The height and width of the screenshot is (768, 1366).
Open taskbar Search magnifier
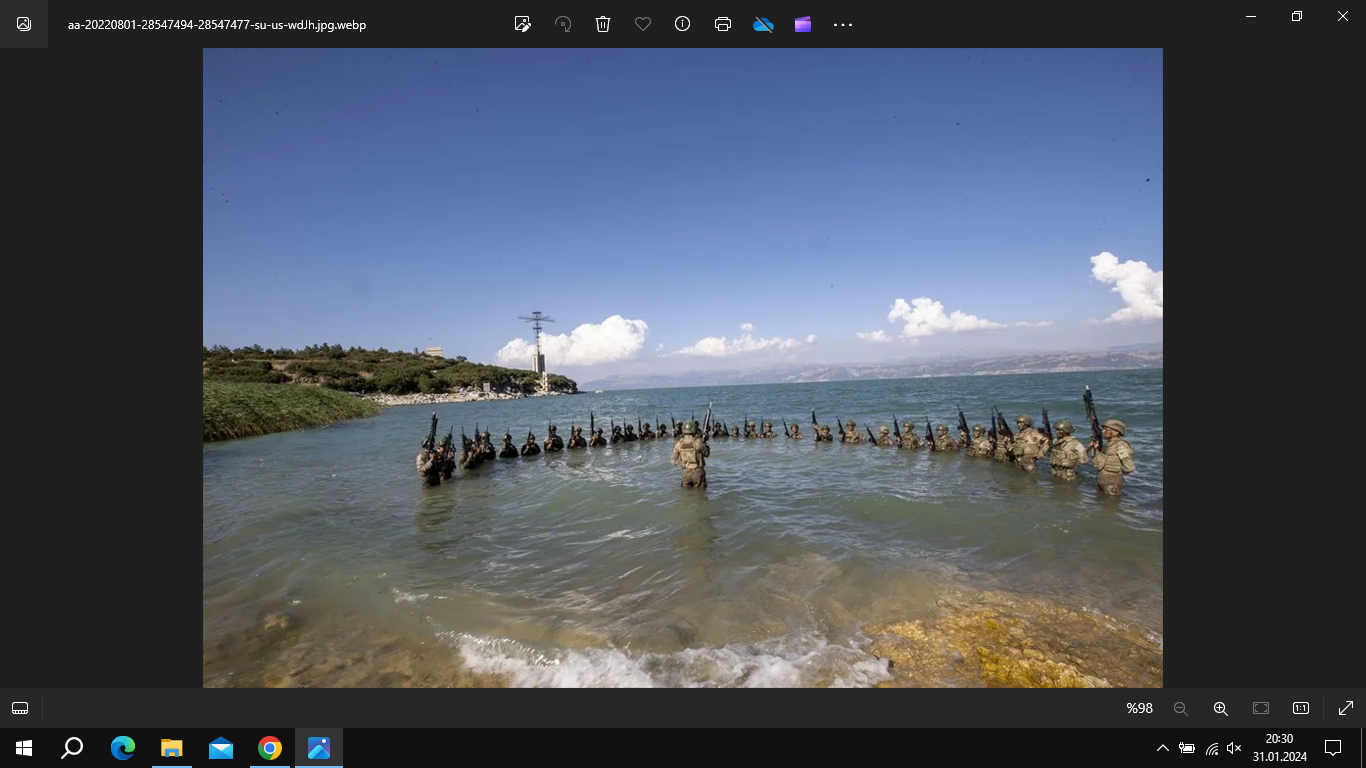(x=72, y=748)
